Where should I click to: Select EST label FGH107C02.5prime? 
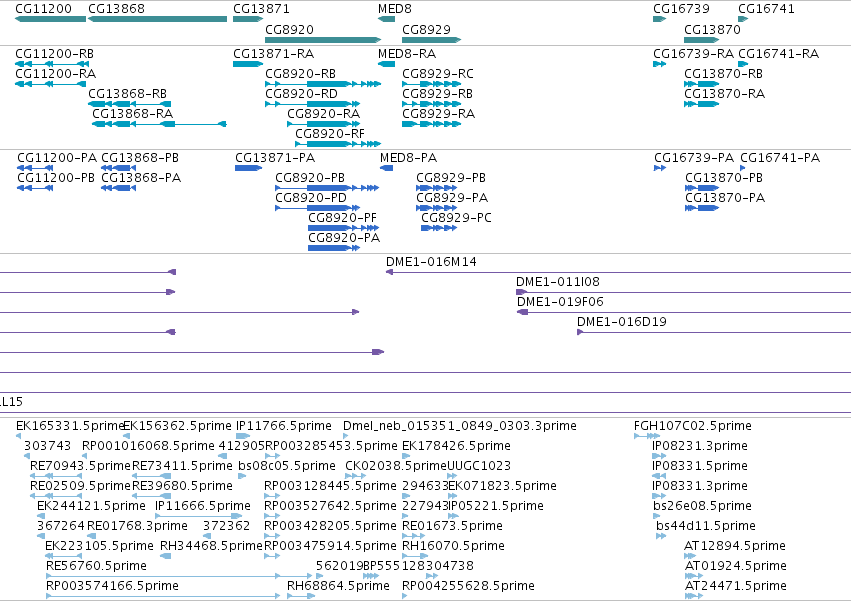[x=693, y=426]
